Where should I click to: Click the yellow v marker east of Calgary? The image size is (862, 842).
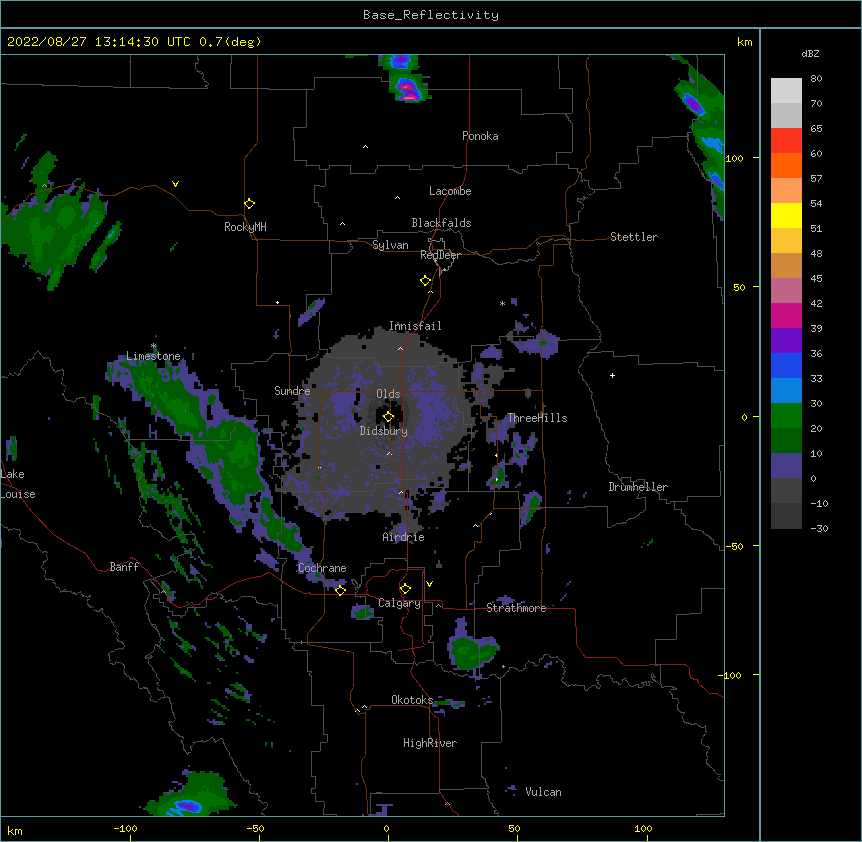[x=429, y=584]
